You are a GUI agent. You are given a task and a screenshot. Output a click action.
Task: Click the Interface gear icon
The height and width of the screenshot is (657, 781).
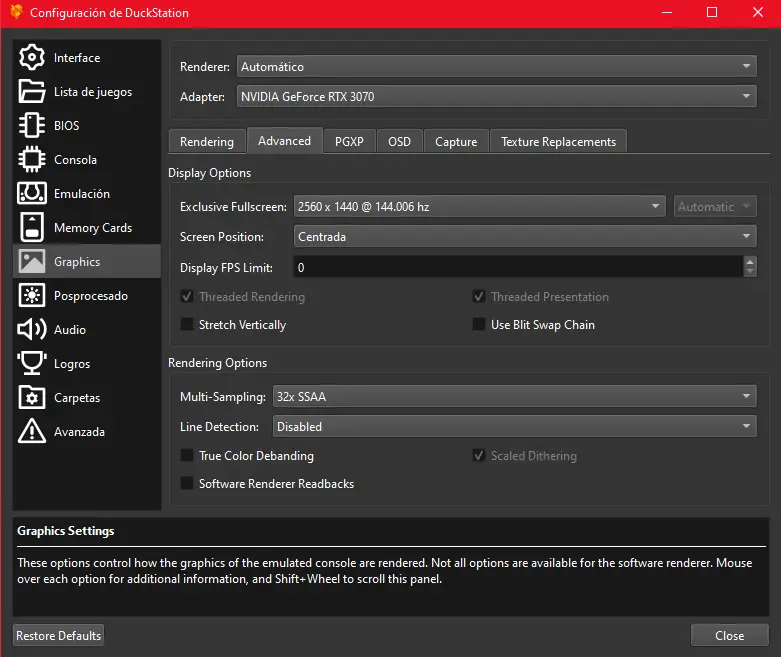31,57
